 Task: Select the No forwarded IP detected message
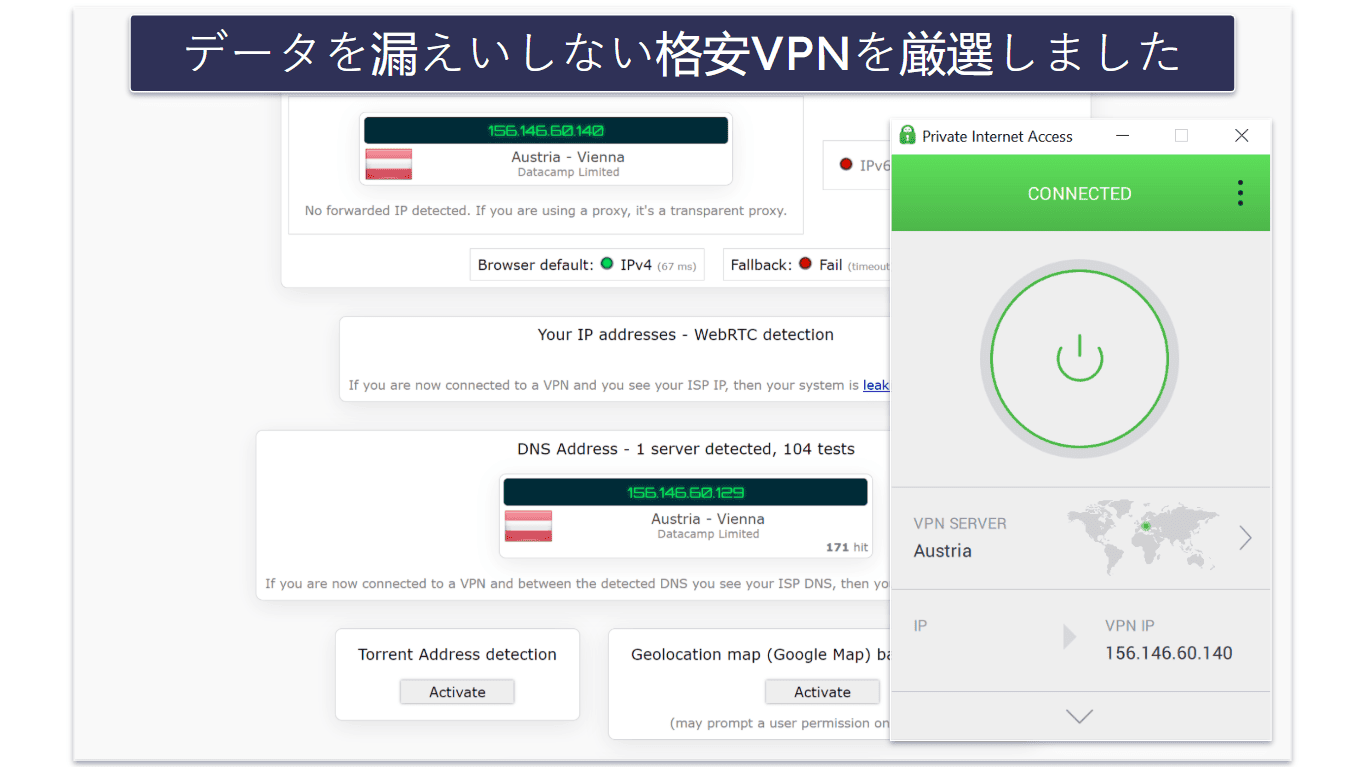click(546, 211)
